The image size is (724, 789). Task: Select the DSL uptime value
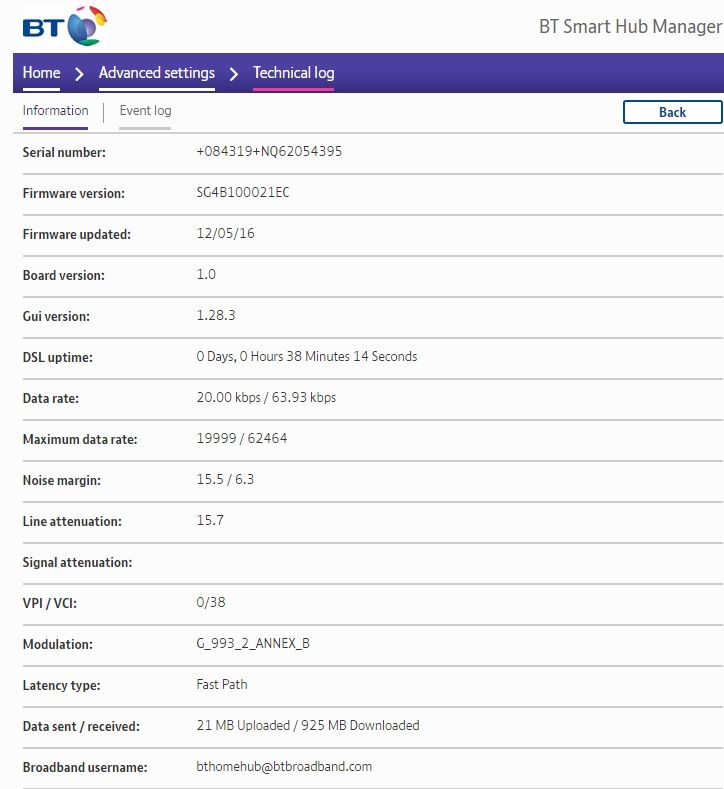tap(307, 356)
